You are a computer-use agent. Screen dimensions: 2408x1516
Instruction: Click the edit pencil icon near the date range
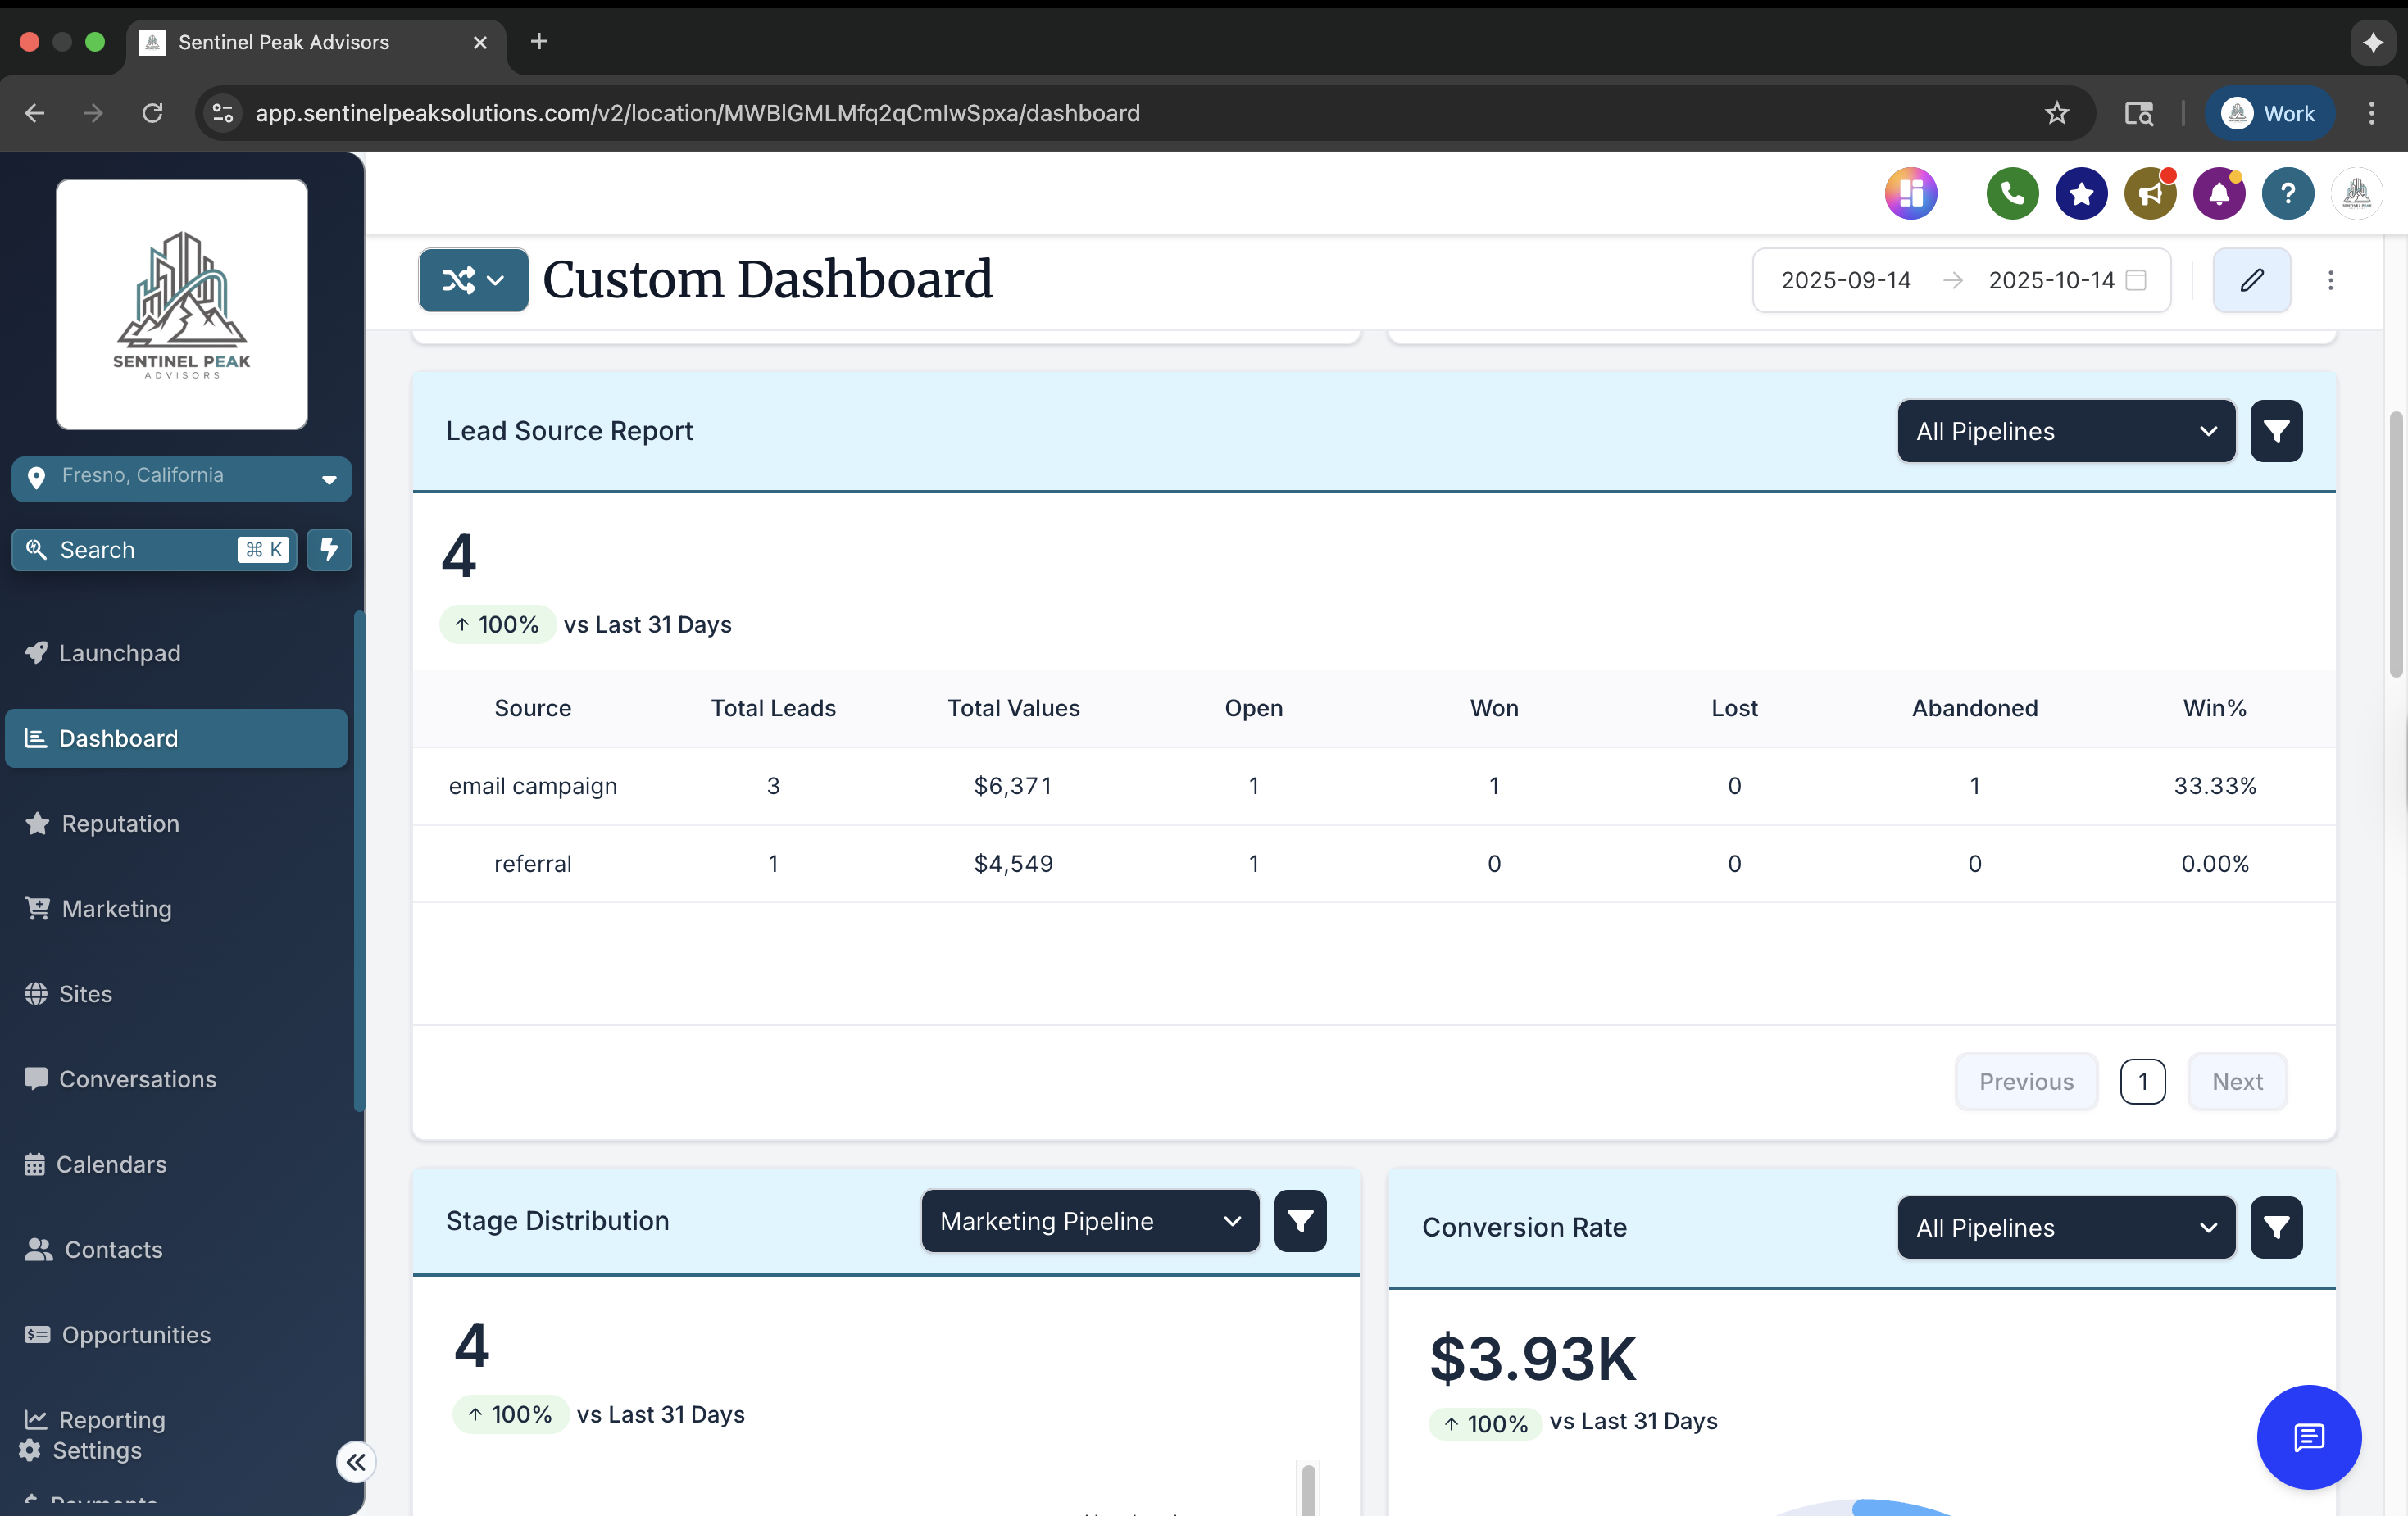[2252, 280]
